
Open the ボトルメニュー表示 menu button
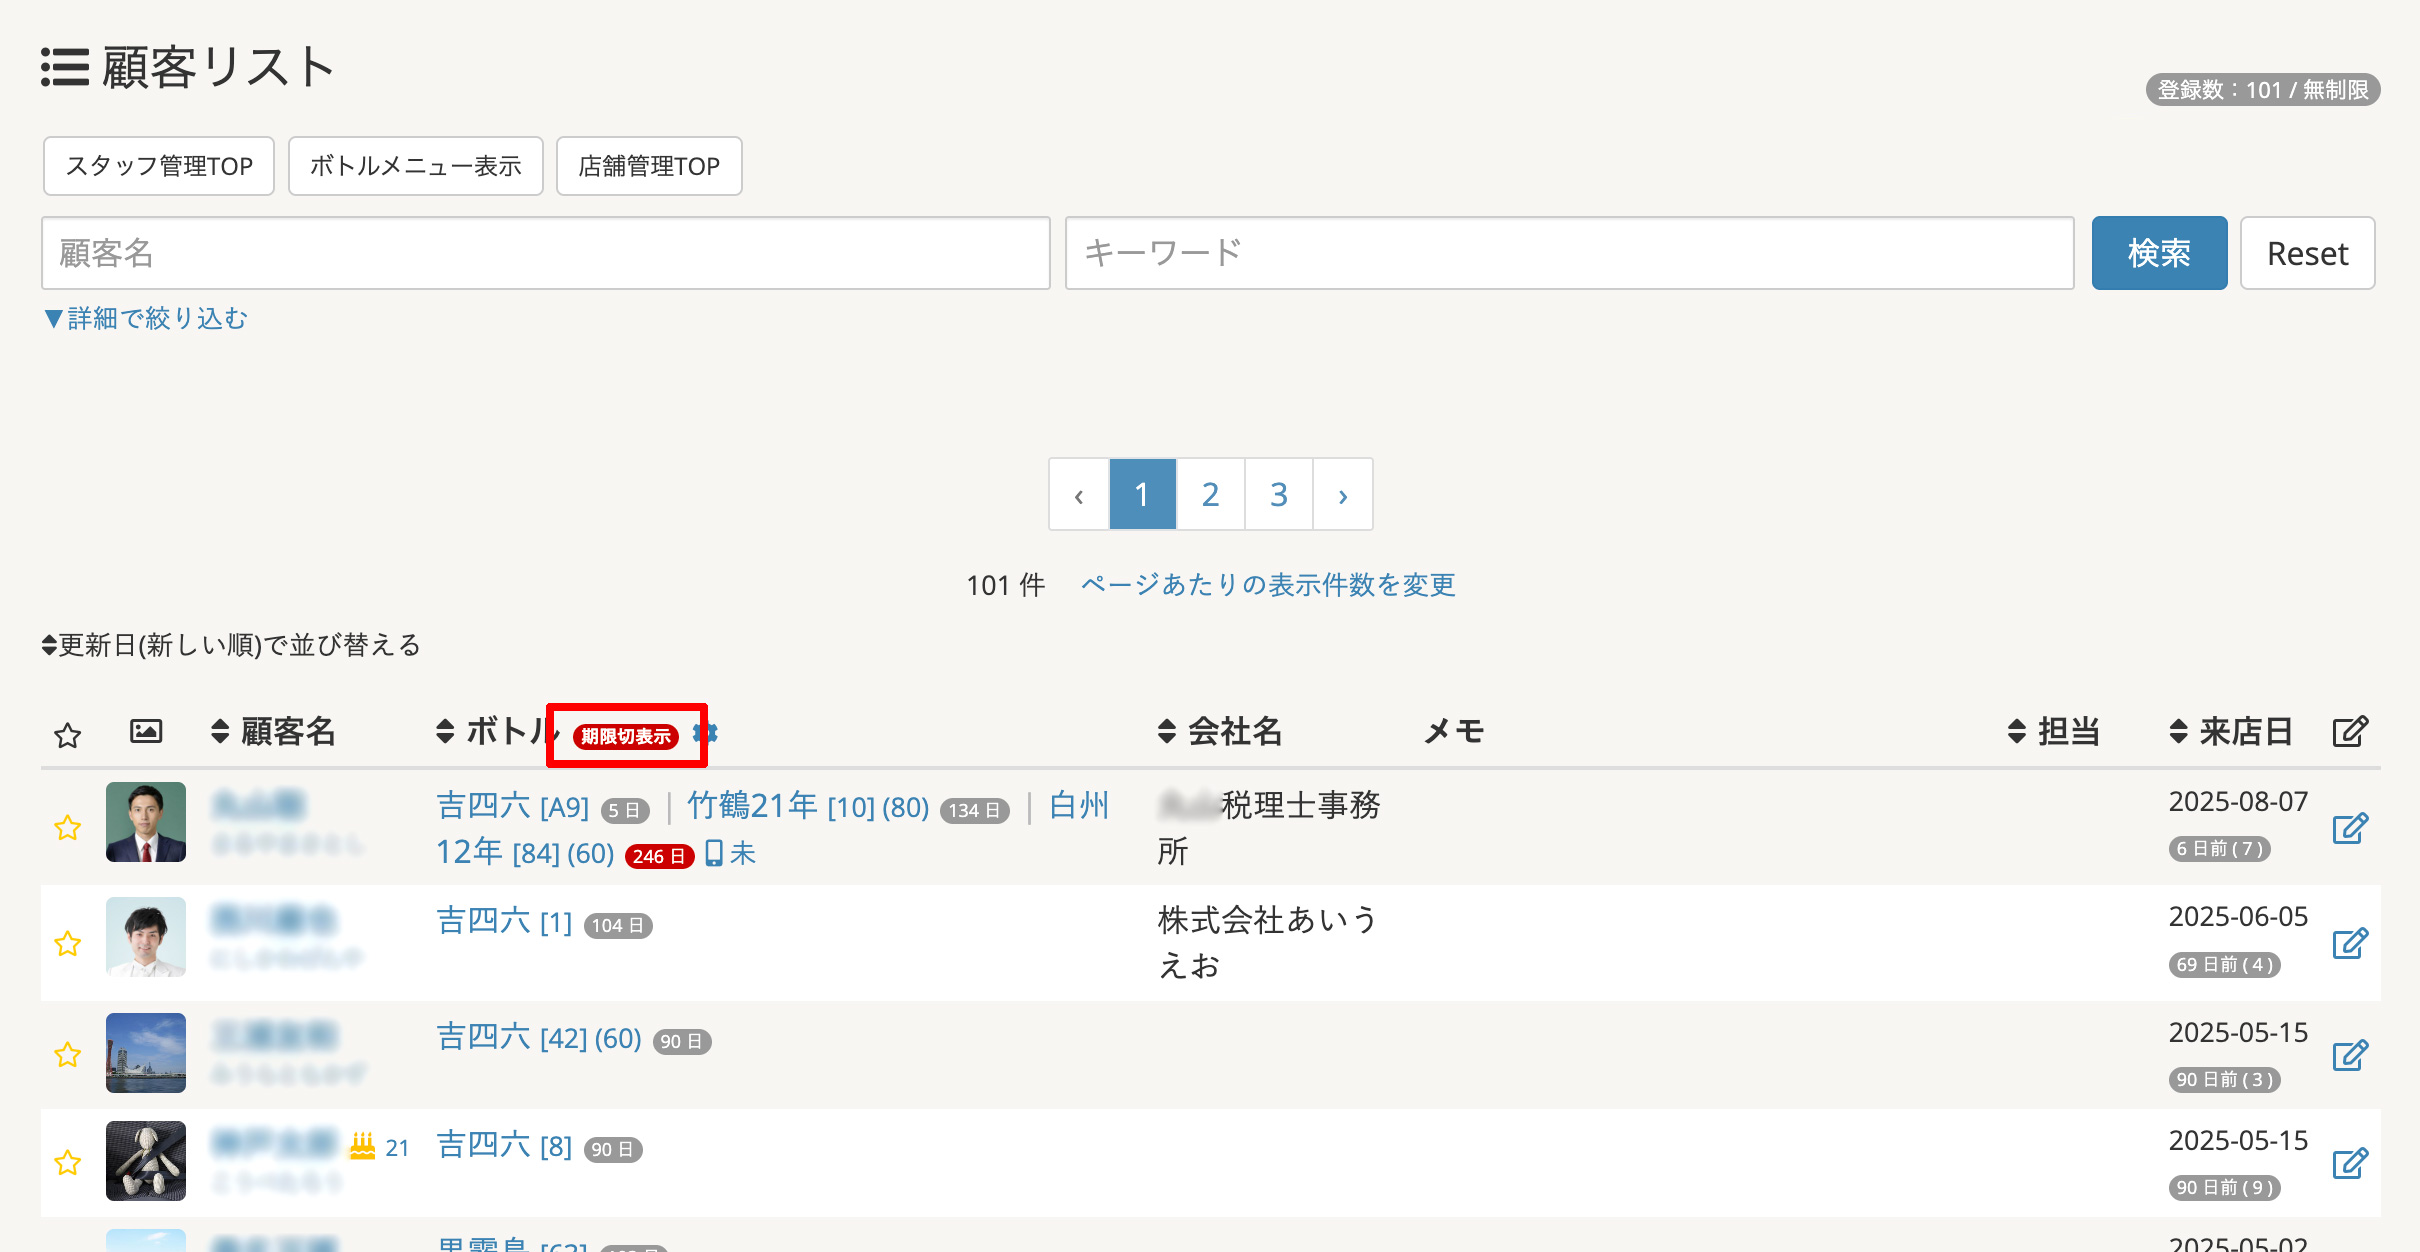(x=415, y=166)
